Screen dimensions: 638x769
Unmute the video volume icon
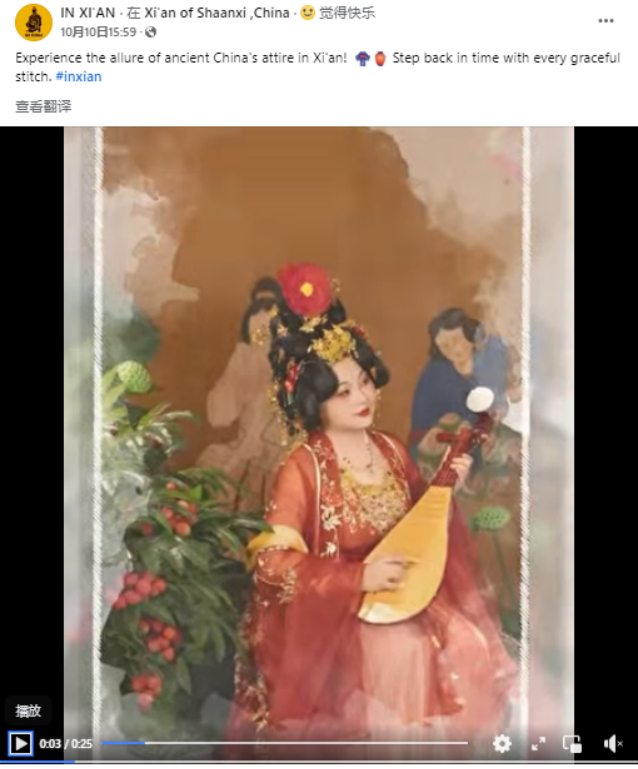click(x=613, y=743)
